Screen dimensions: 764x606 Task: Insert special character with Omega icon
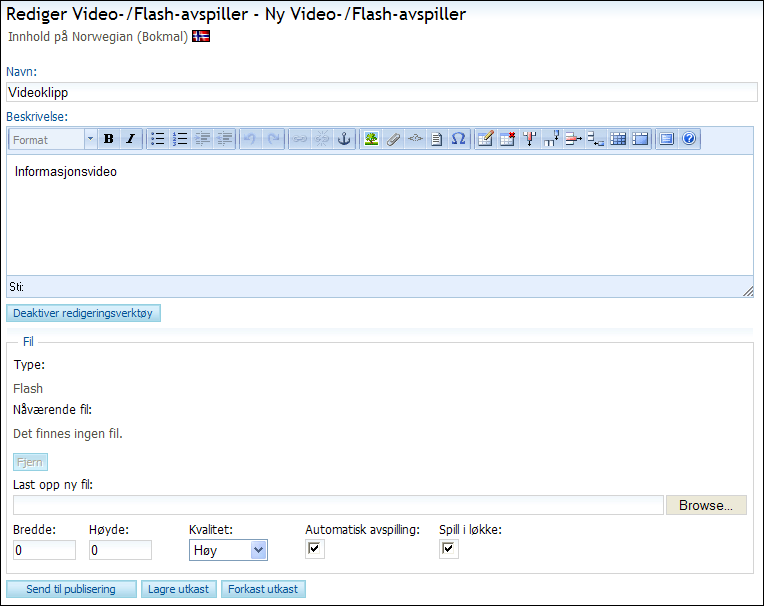click(458, 139)
